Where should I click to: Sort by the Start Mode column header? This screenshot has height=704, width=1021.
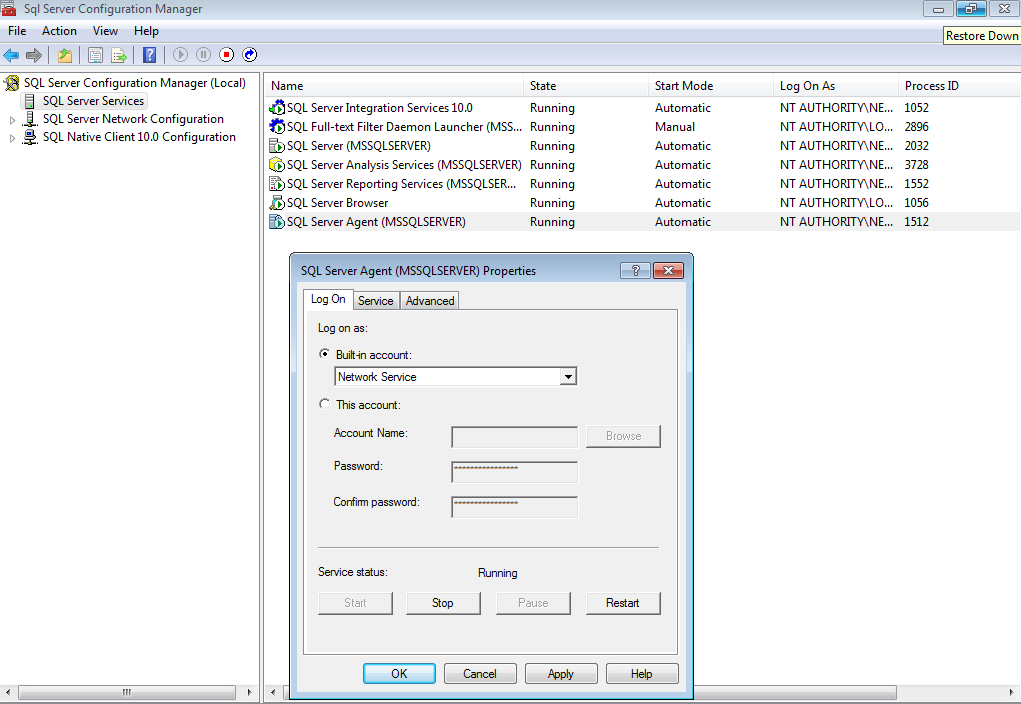tap(711, 86)
